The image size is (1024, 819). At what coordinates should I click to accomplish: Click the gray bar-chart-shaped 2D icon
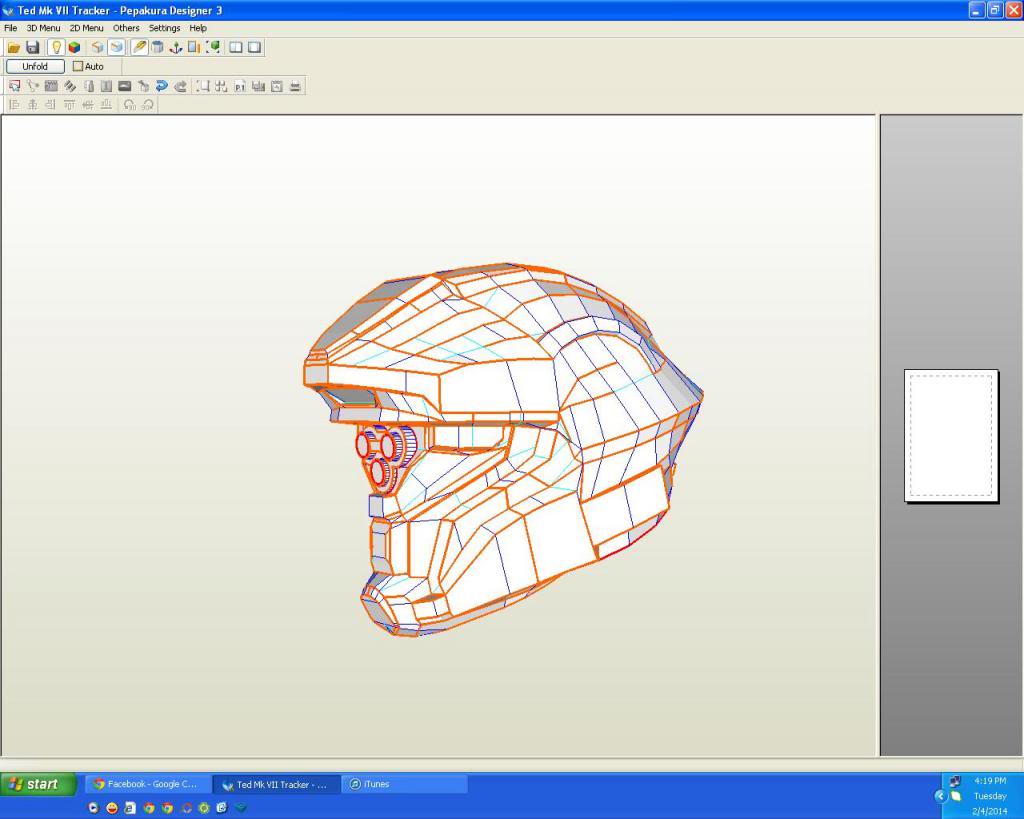pyautogui.click(x=259, y=86)
